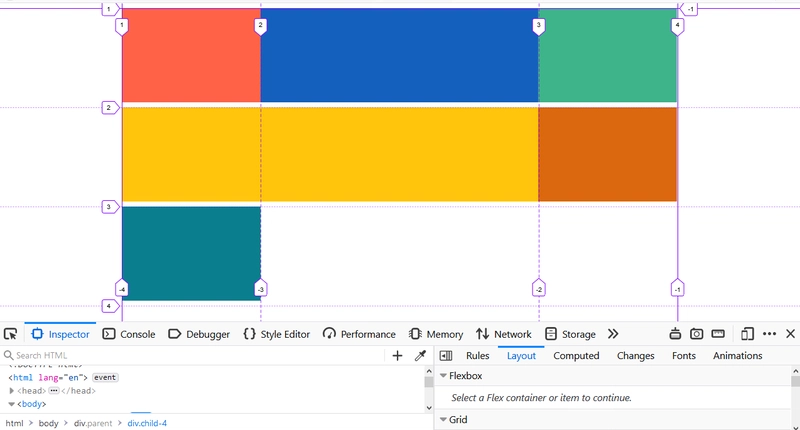The width and height of the screenshot is (800, 430).
Task: Open the Network panel
Action: pos(504,334)
